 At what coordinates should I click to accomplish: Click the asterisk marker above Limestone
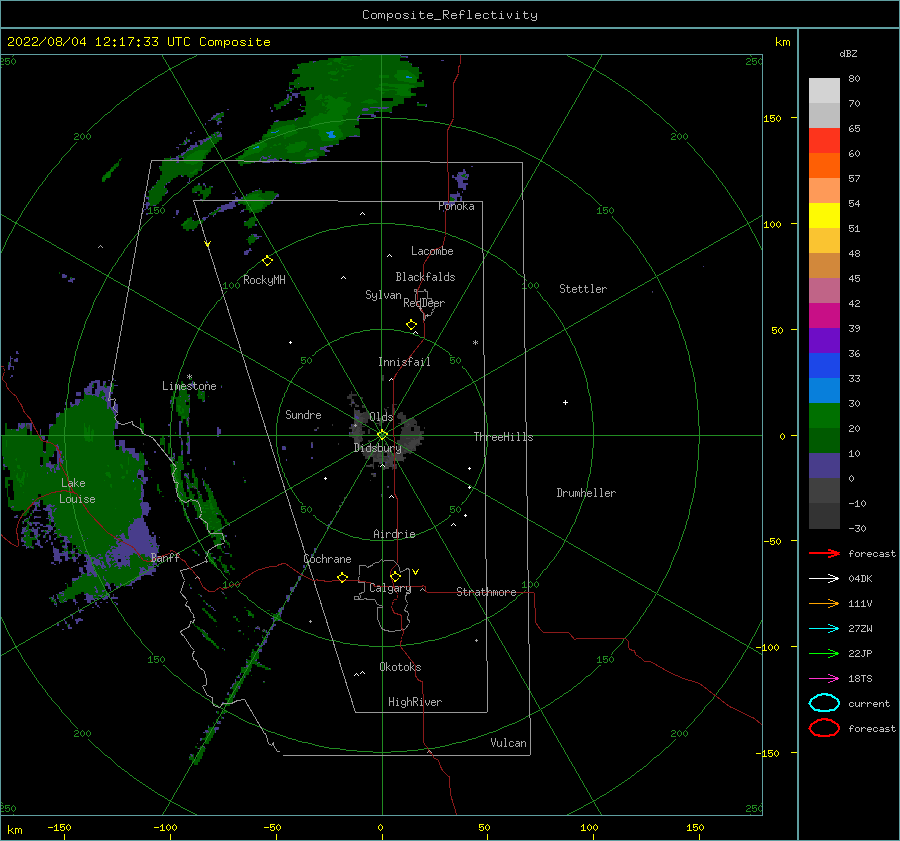click(189, 377)
